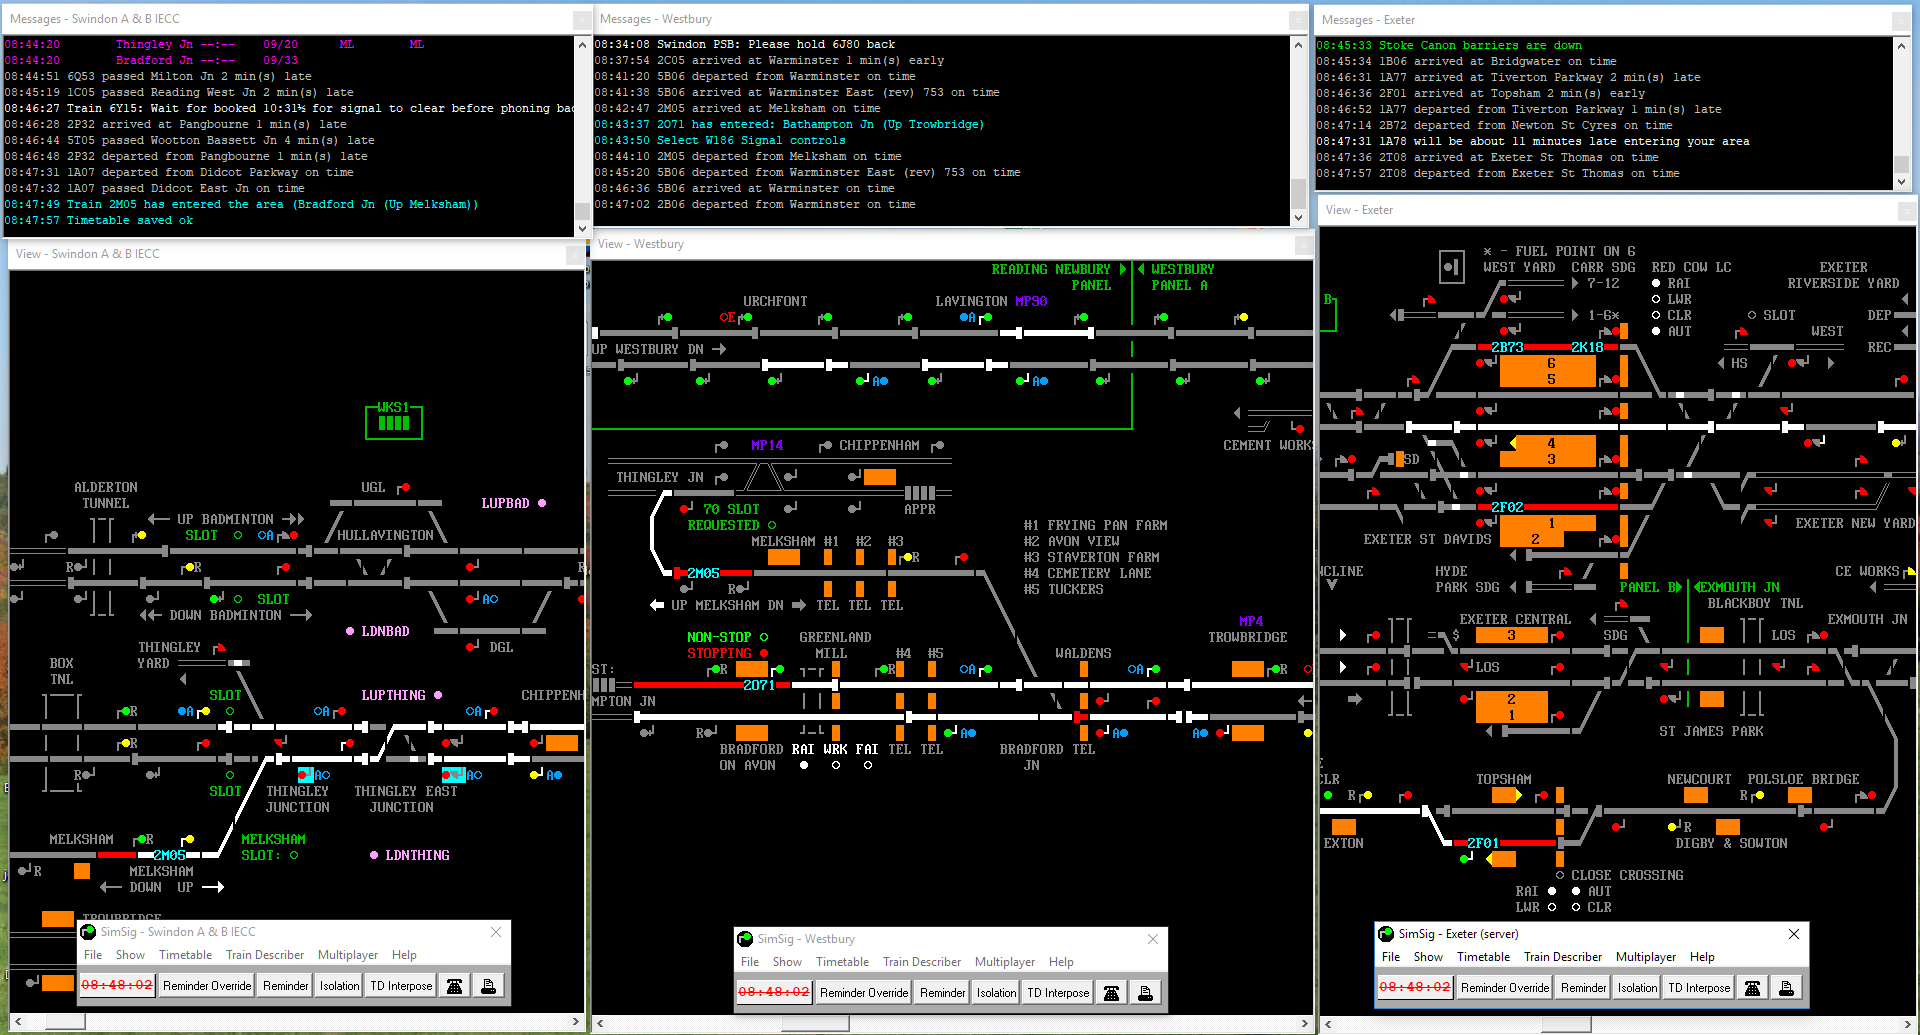Viewport: 1920px width, 1035px height.
Task: Click scroll-up arrow in Swindon messages
Action: tap(582, 45)
